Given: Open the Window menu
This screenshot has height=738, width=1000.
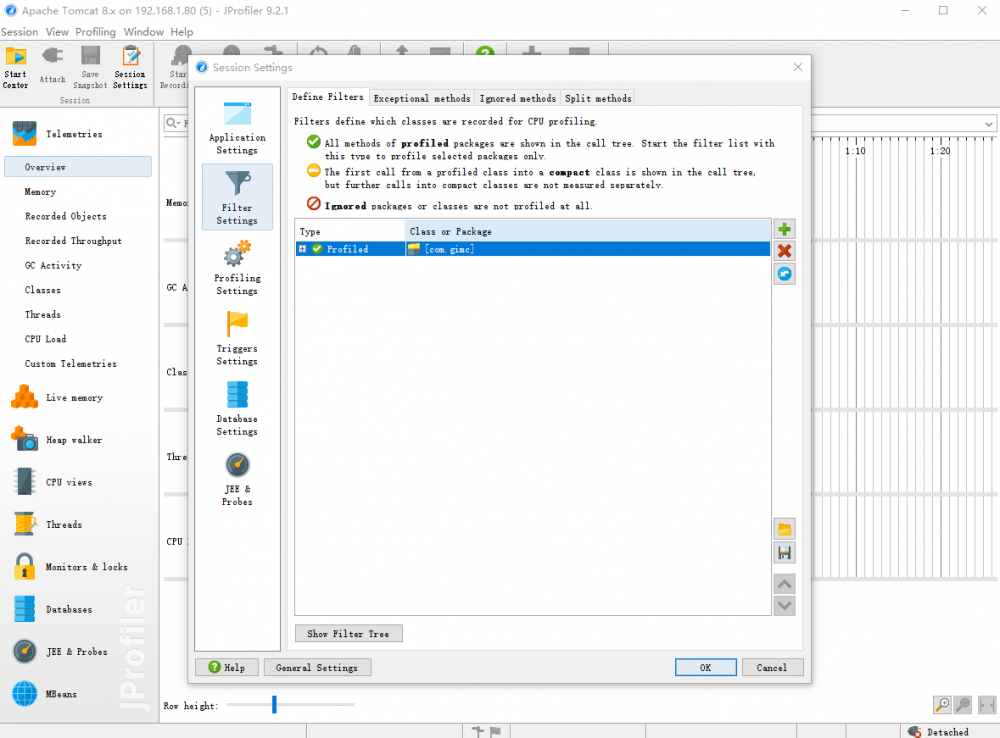Looking at the screenshot, I should coord(143,32).
